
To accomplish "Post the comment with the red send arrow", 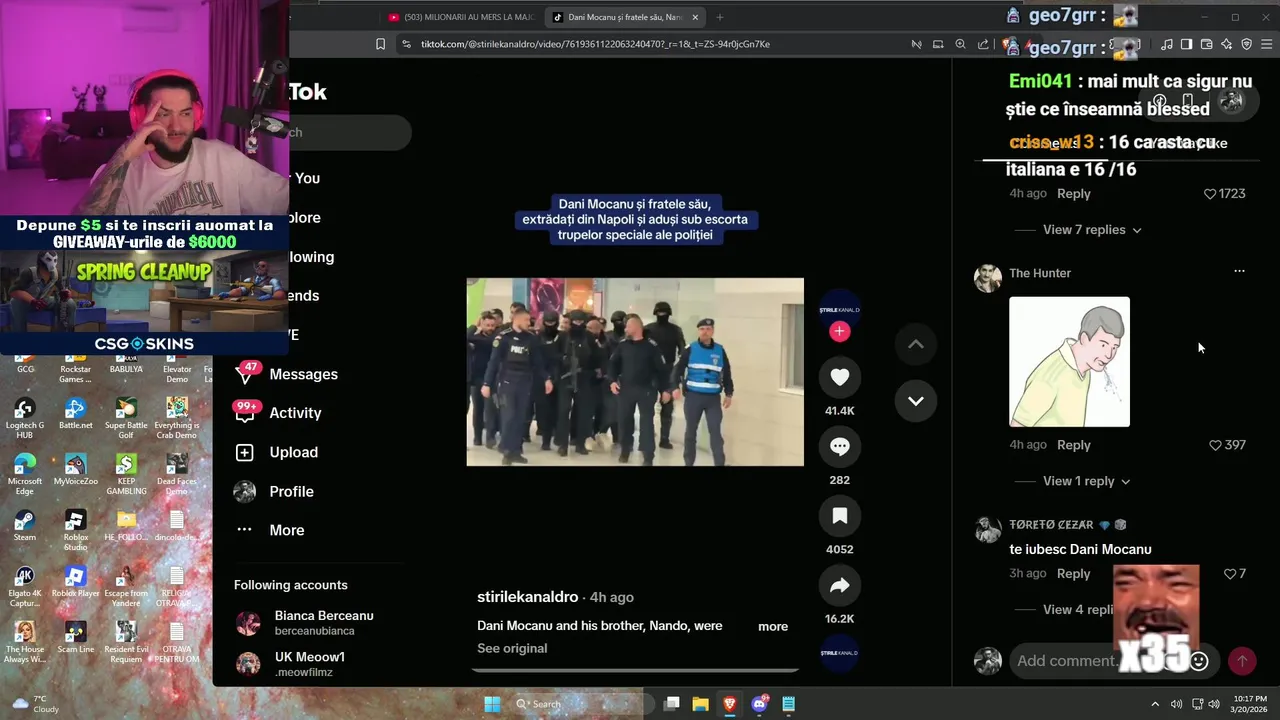I will (1242, 661).
